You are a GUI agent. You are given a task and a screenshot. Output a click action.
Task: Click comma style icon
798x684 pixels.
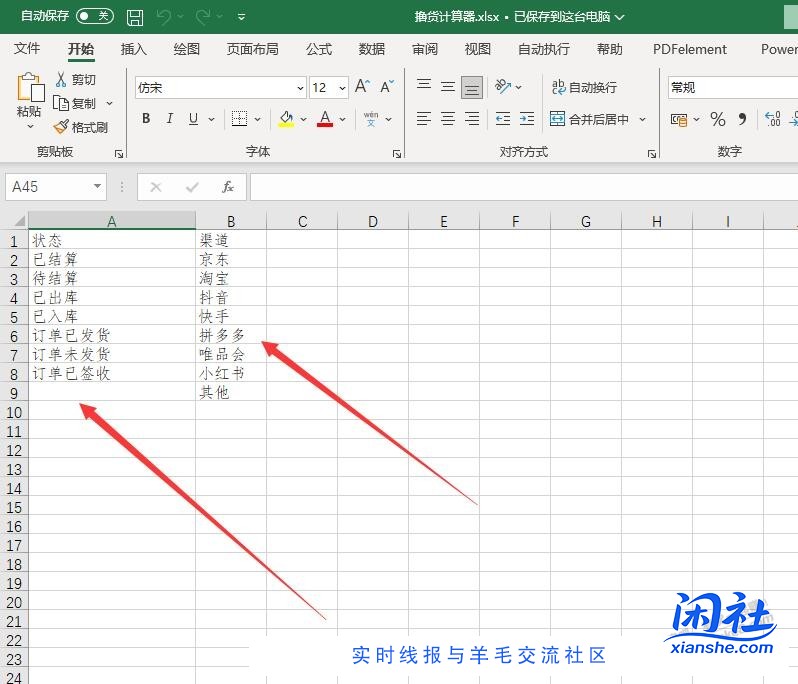(x=743, y=120)
